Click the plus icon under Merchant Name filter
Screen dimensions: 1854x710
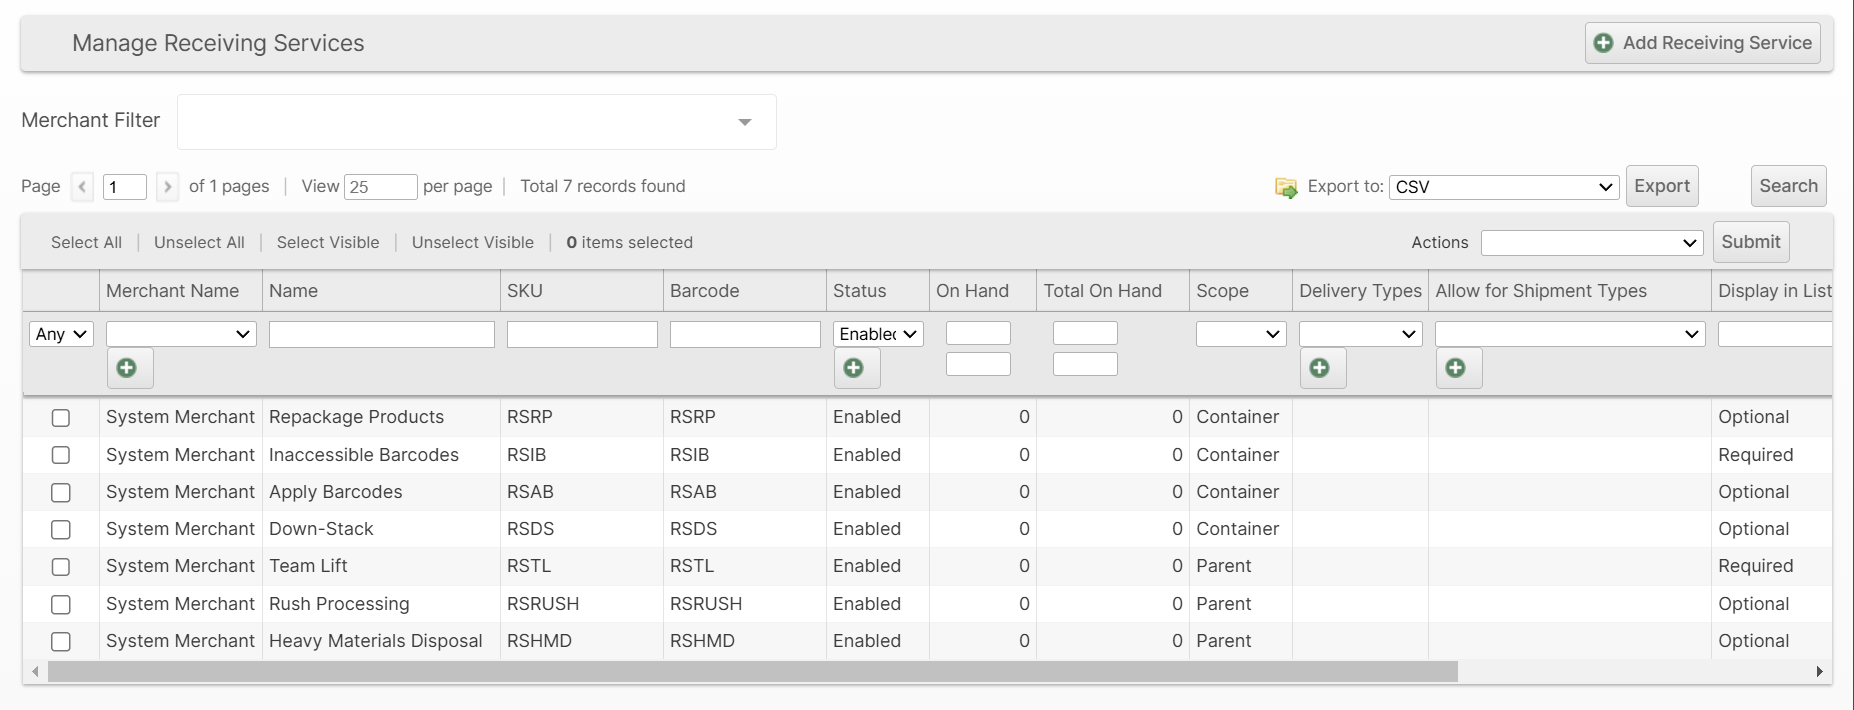(128, 368)
